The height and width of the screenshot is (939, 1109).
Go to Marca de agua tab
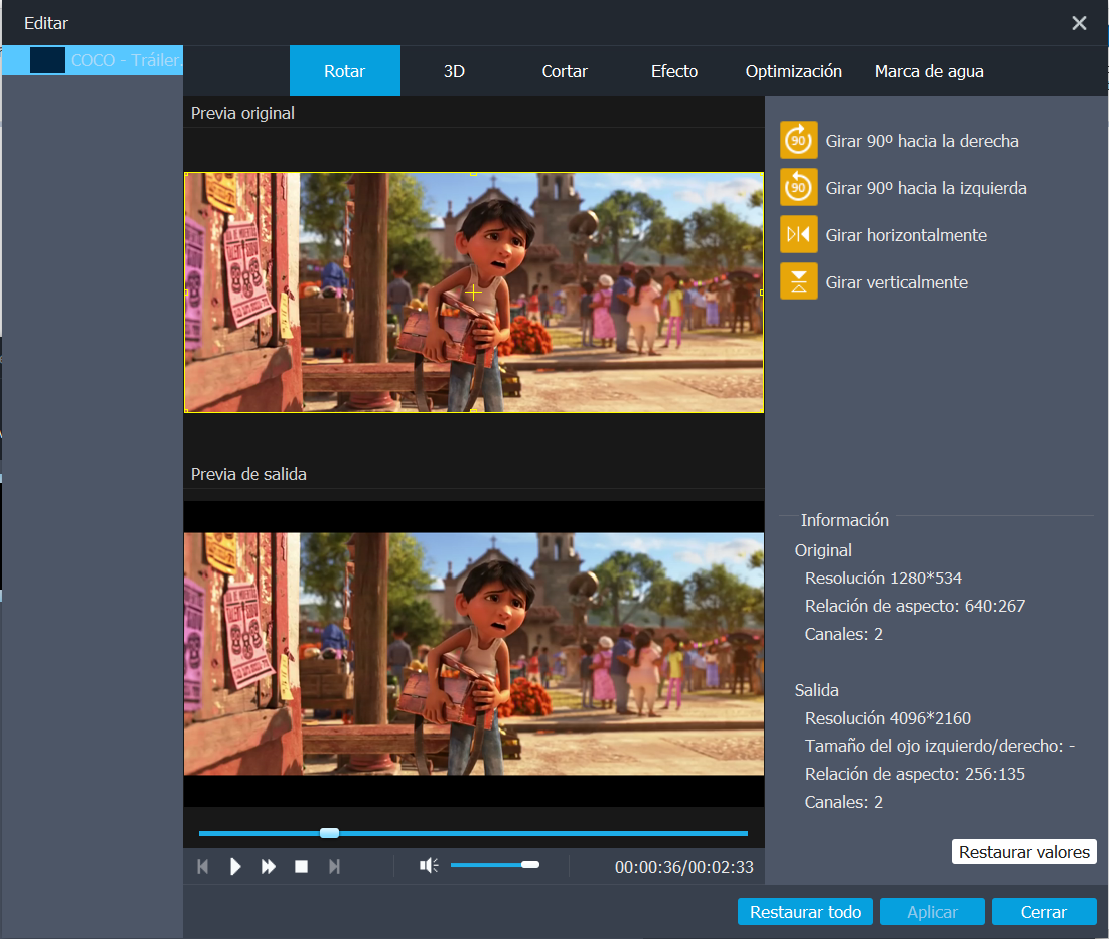[929, 71]
